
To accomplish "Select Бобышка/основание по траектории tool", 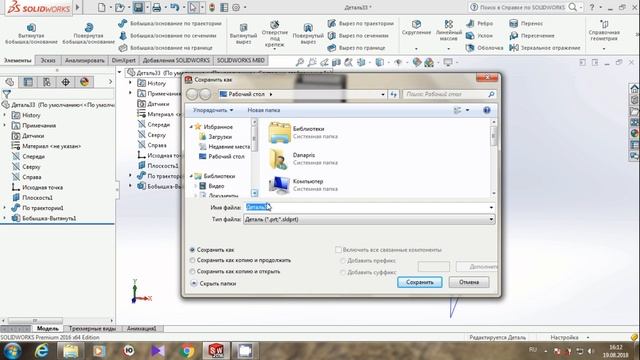I will (x=170, y=24).
